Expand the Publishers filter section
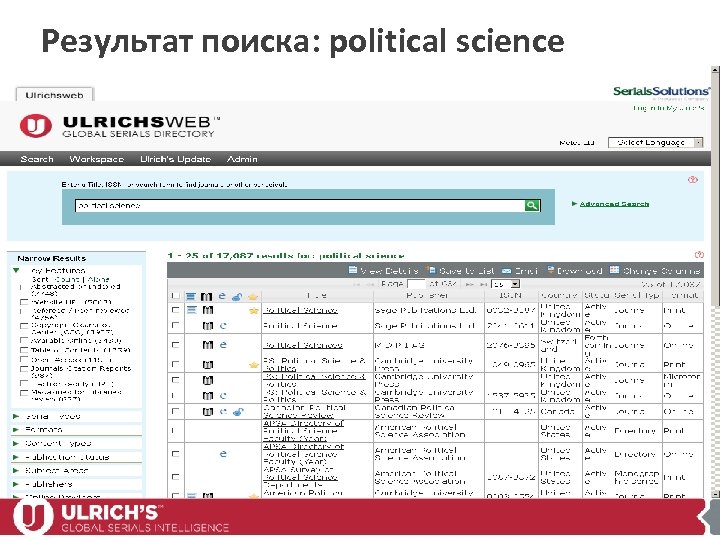720x540 pixels. click(17, 484)
